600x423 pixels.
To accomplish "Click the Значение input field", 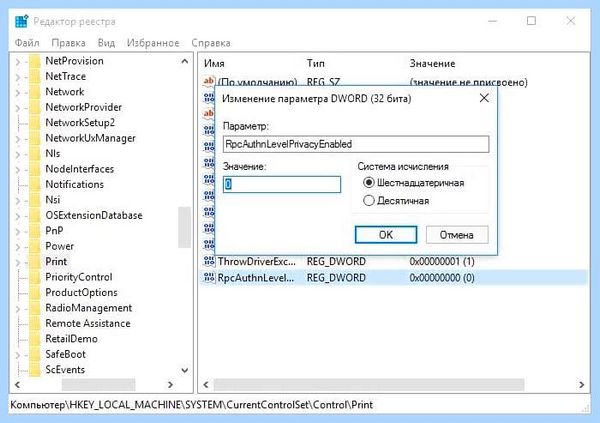I will coord(282,184).
